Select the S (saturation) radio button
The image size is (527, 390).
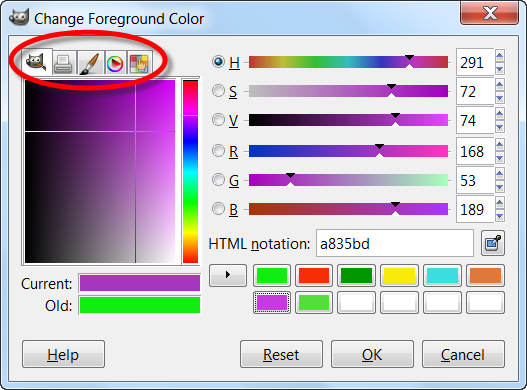(x=218, y=91)
